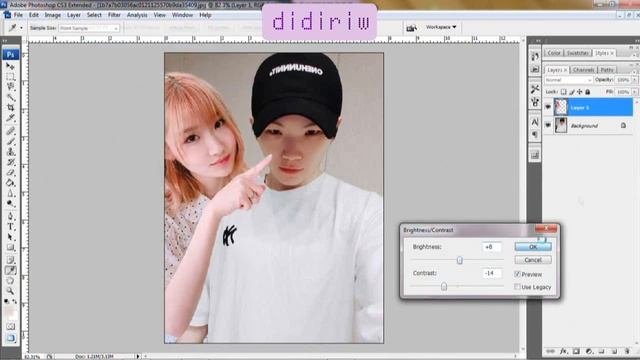Viewport: 640px width, 360px height.
Task: Click the Contrast slider handle
Action: 444,287
